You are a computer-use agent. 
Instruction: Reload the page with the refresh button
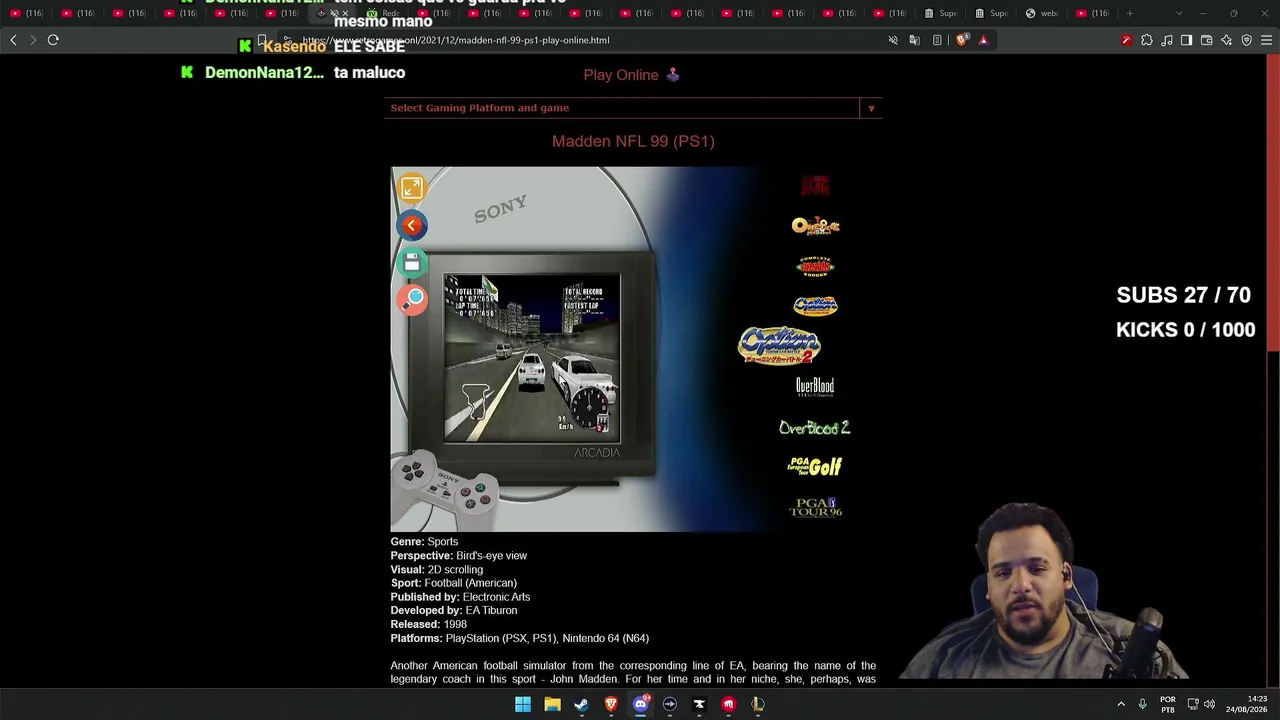53,40
